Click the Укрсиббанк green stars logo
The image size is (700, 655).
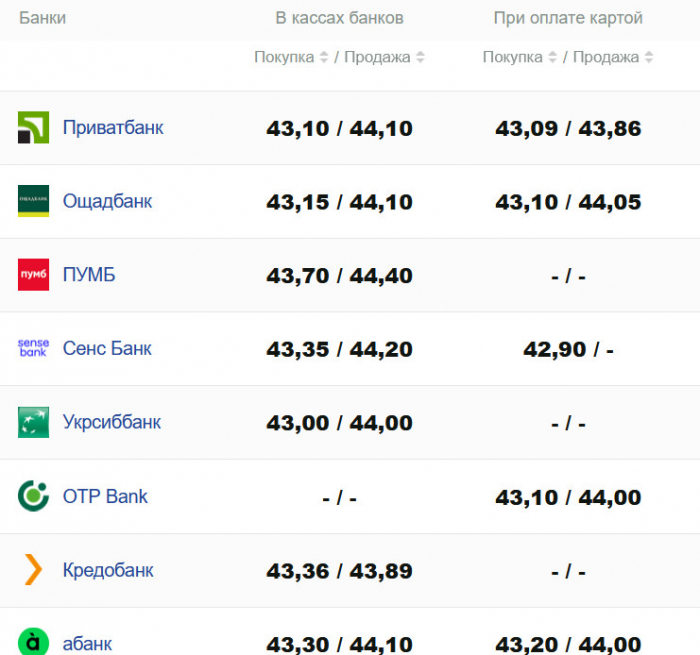click(33, 422)
